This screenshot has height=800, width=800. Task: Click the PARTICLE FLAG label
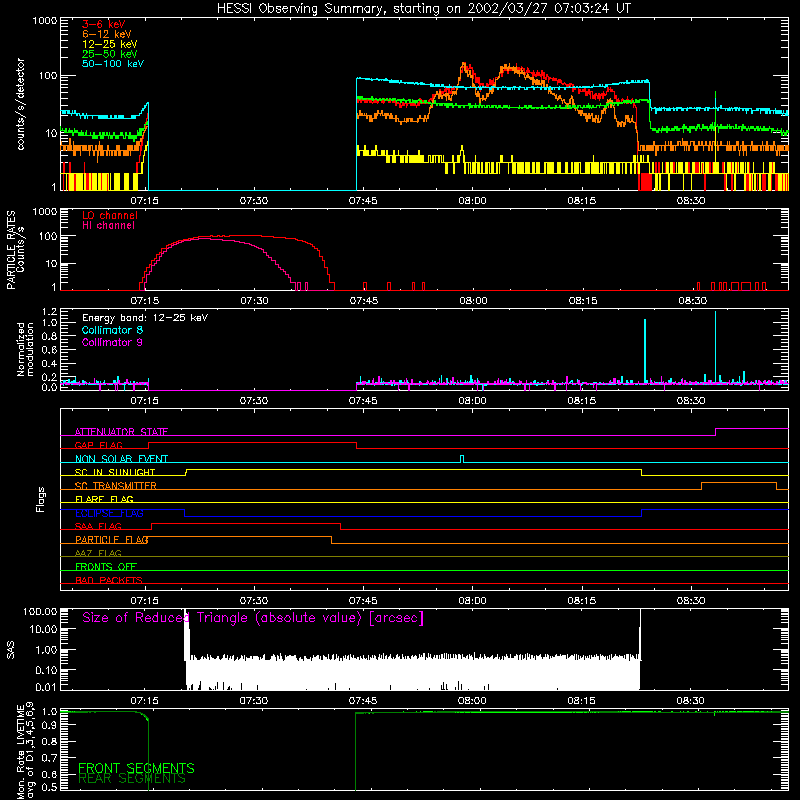click(x=112, y=540)
